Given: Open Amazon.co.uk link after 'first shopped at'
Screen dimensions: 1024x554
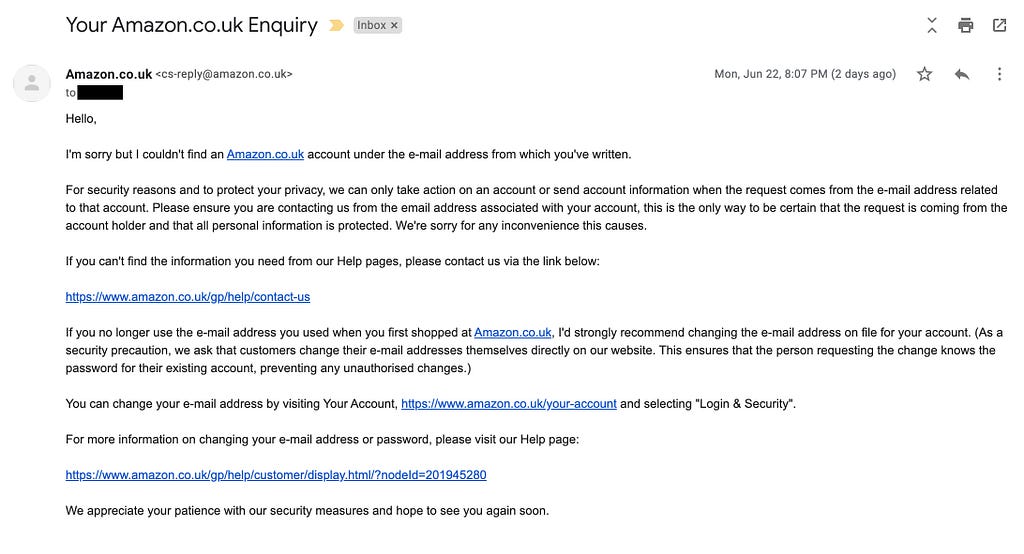Looking at the screenshot, I should [513, 333].
